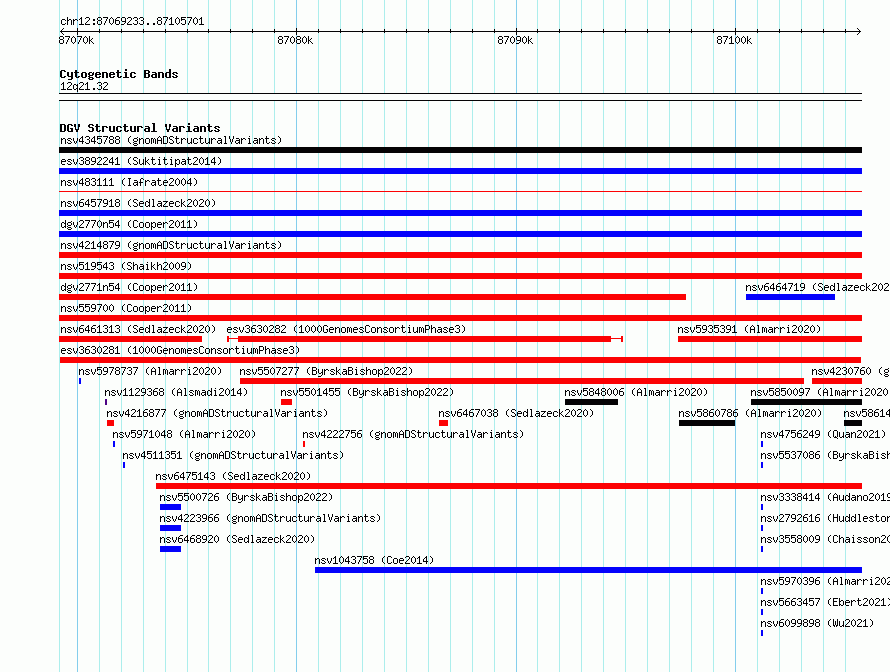Image resolution: width=890 pixels, height=672 pixels.
Task: Open the nsv4214879 gnomADStructuralVariants label
Action: (171, 245)
